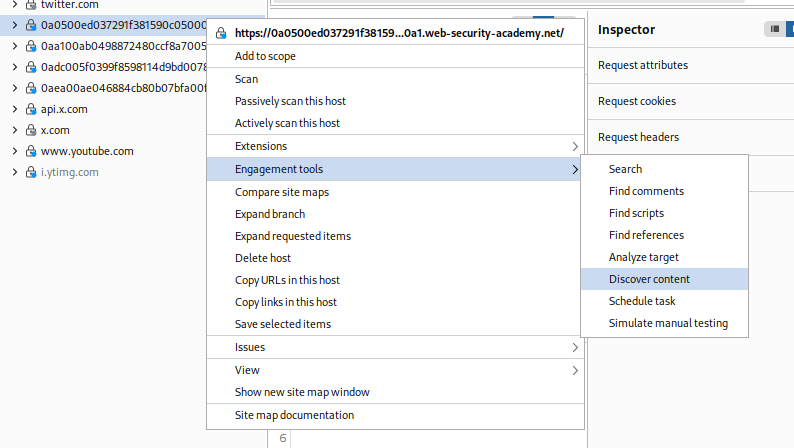This screenshot has width=794, height=448.
Task: Click the lock icon beside api.x.com
Action: click(30, 109)
